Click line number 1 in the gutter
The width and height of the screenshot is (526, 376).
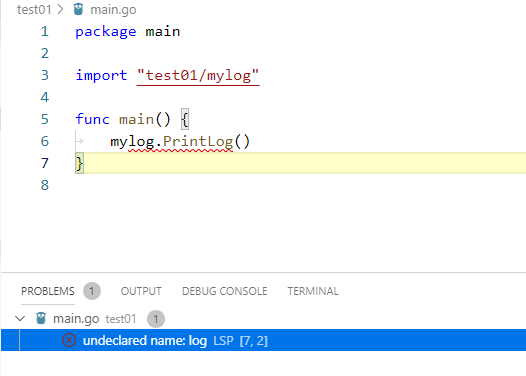click(x=45, y=32)
